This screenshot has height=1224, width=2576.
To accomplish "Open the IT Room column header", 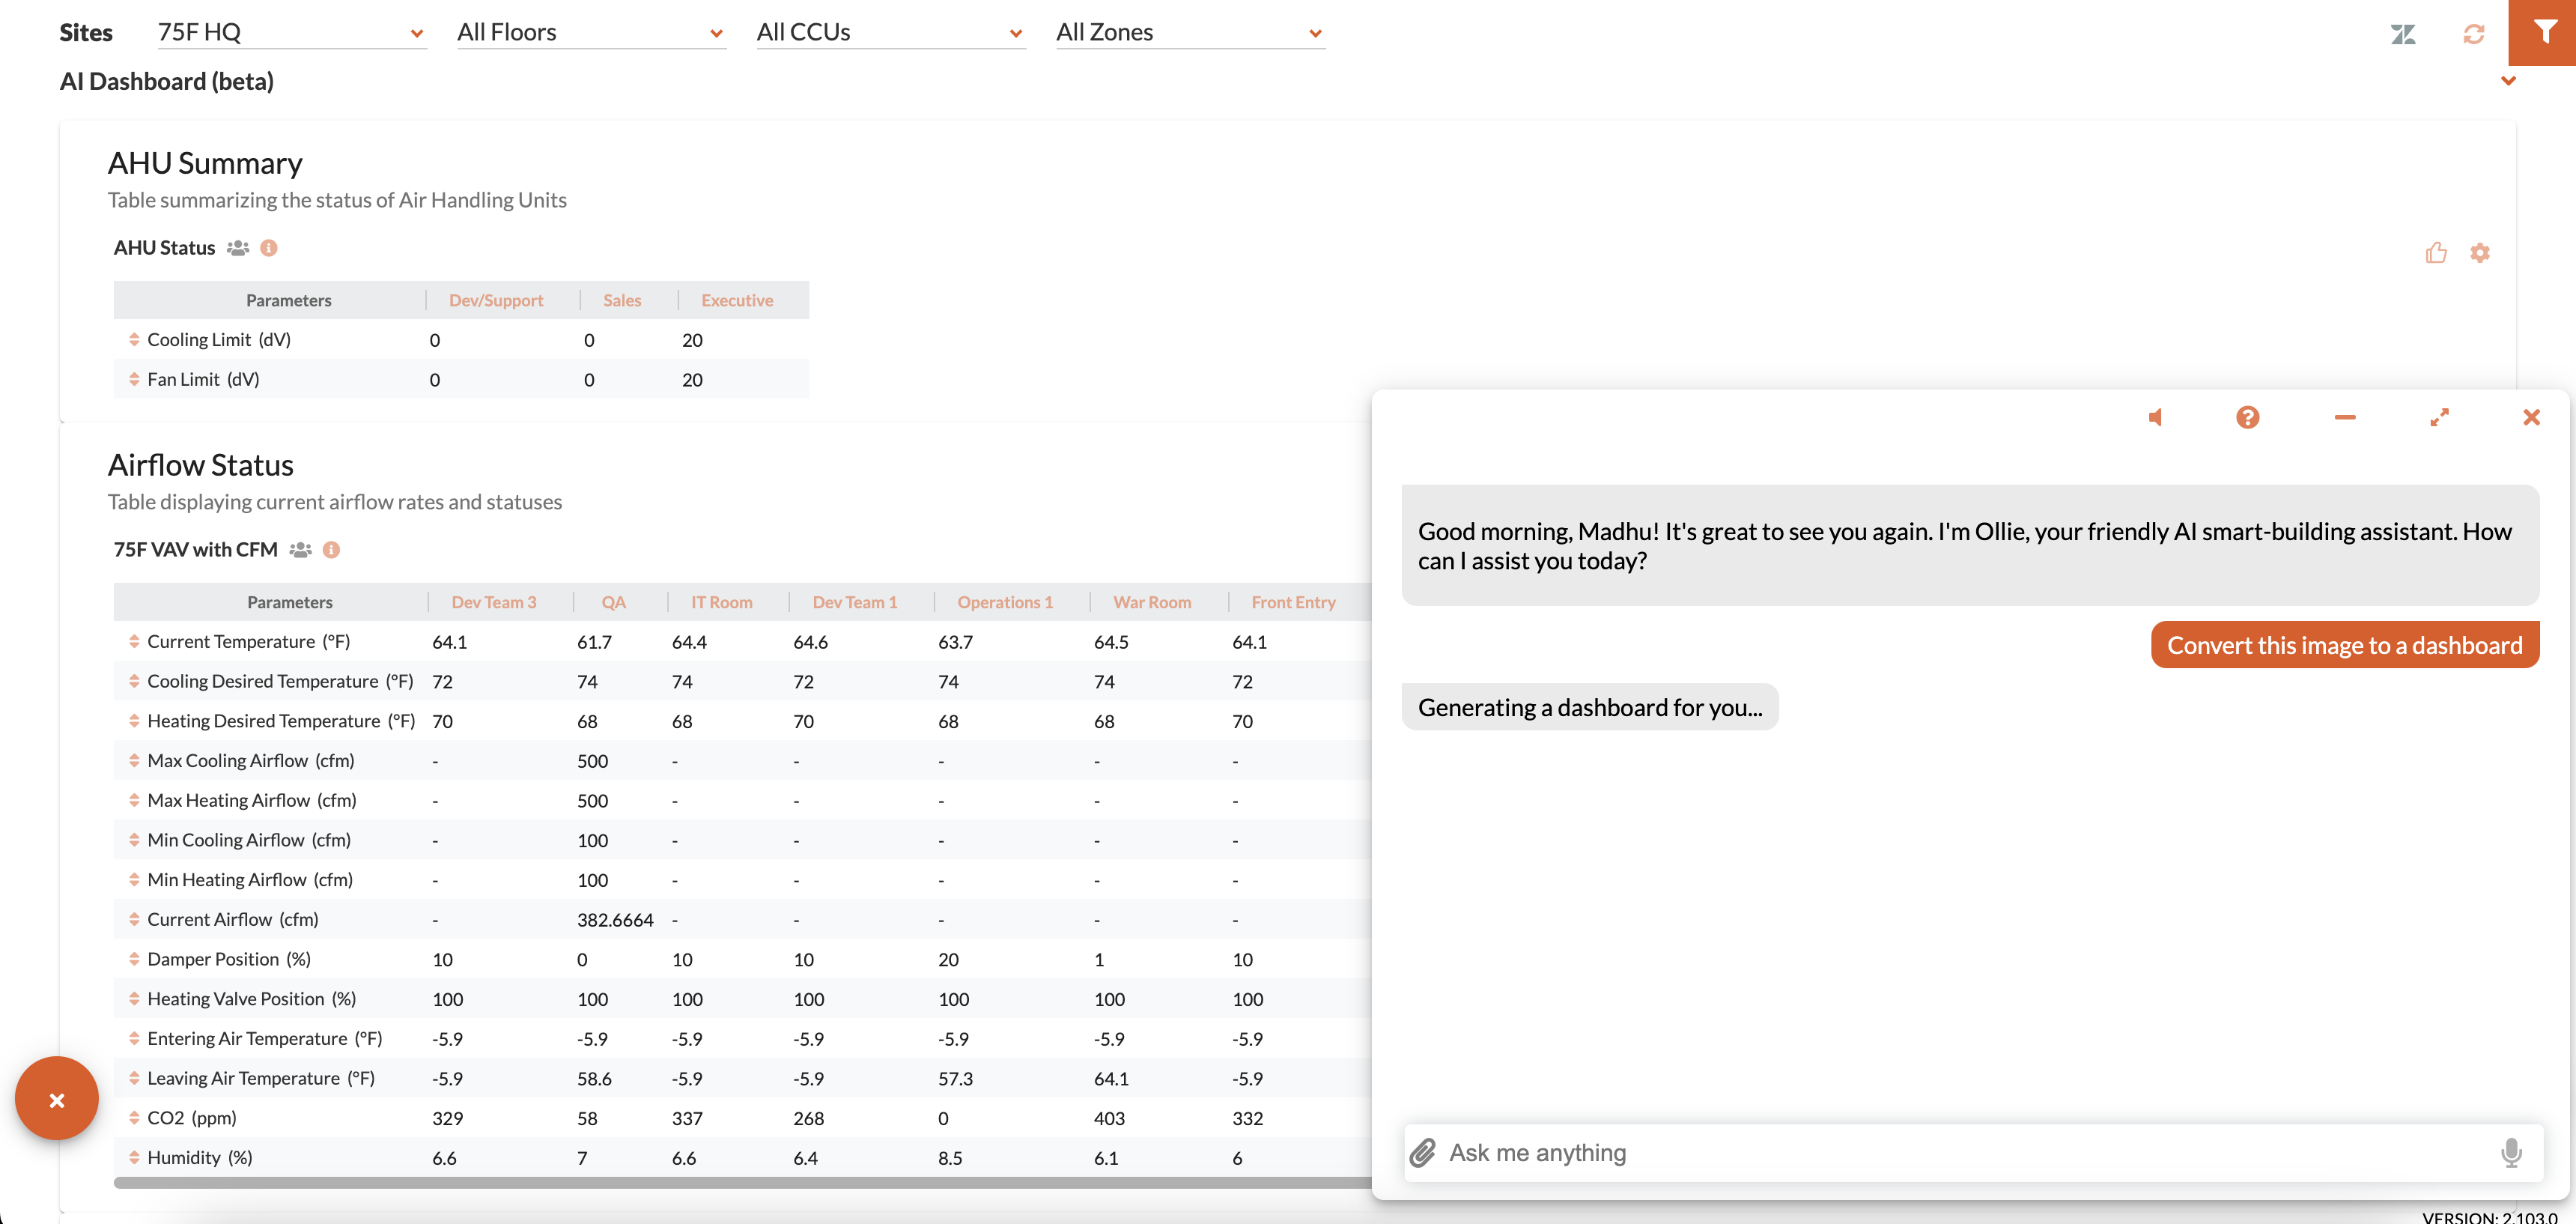I will [721, 603].
